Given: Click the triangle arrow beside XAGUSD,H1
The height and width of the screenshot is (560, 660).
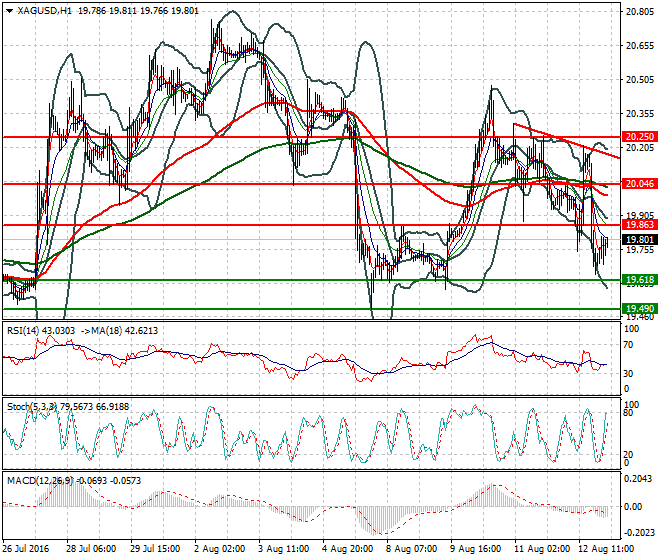Looking at the screenshot, I should tap(10, 10).
